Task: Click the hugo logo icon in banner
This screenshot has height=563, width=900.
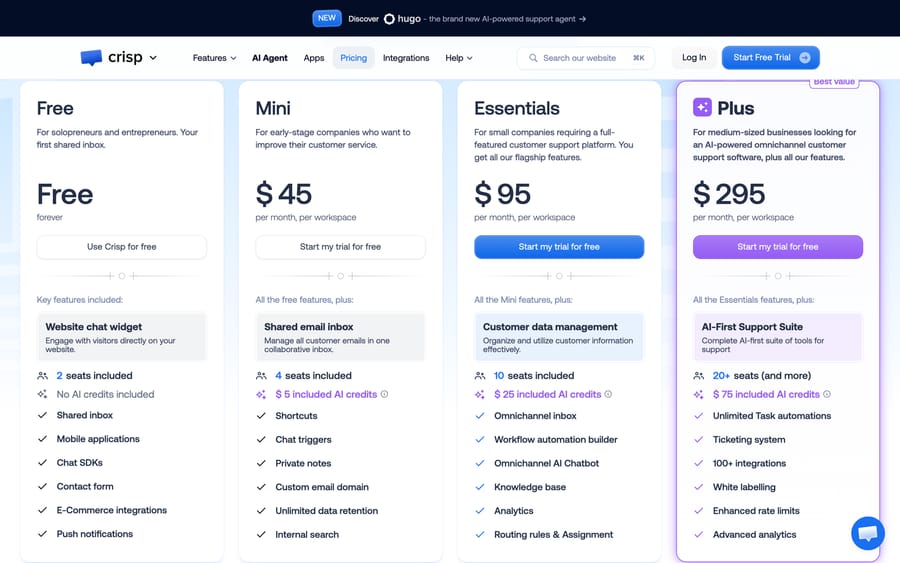Action: pyautogui.click(x=389, y=19)
